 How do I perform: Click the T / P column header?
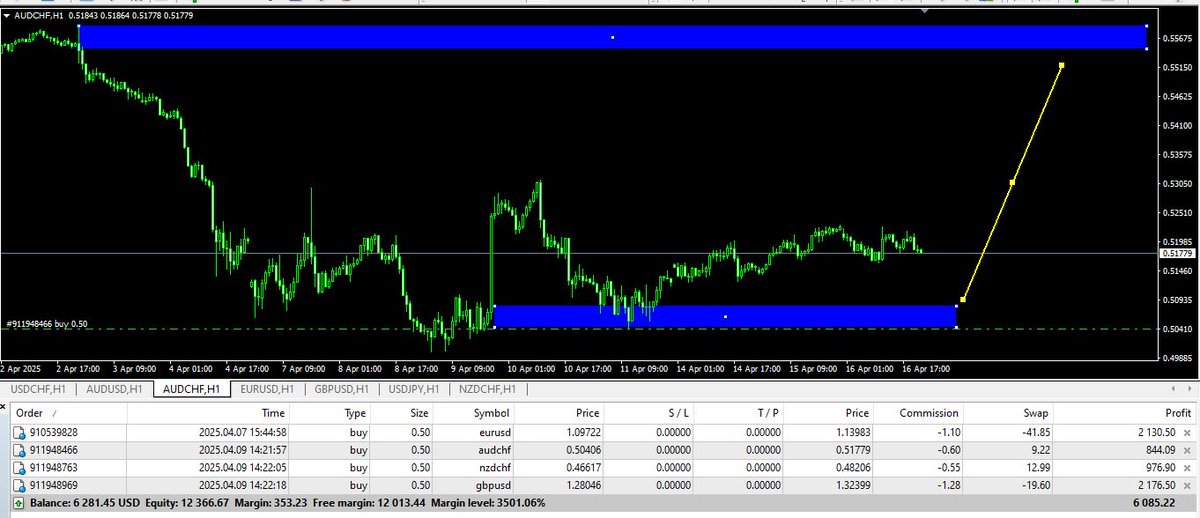740,412
